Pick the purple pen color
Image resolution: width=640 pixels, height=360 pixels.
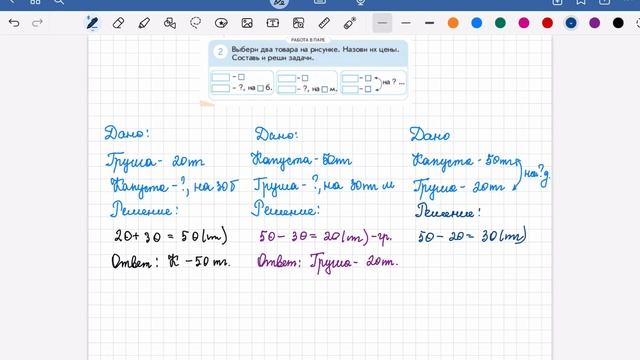pos(595,23)
